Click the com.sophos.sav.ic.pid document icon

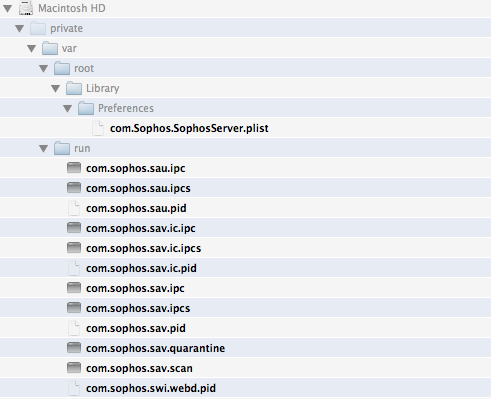(x=74, y=268)
